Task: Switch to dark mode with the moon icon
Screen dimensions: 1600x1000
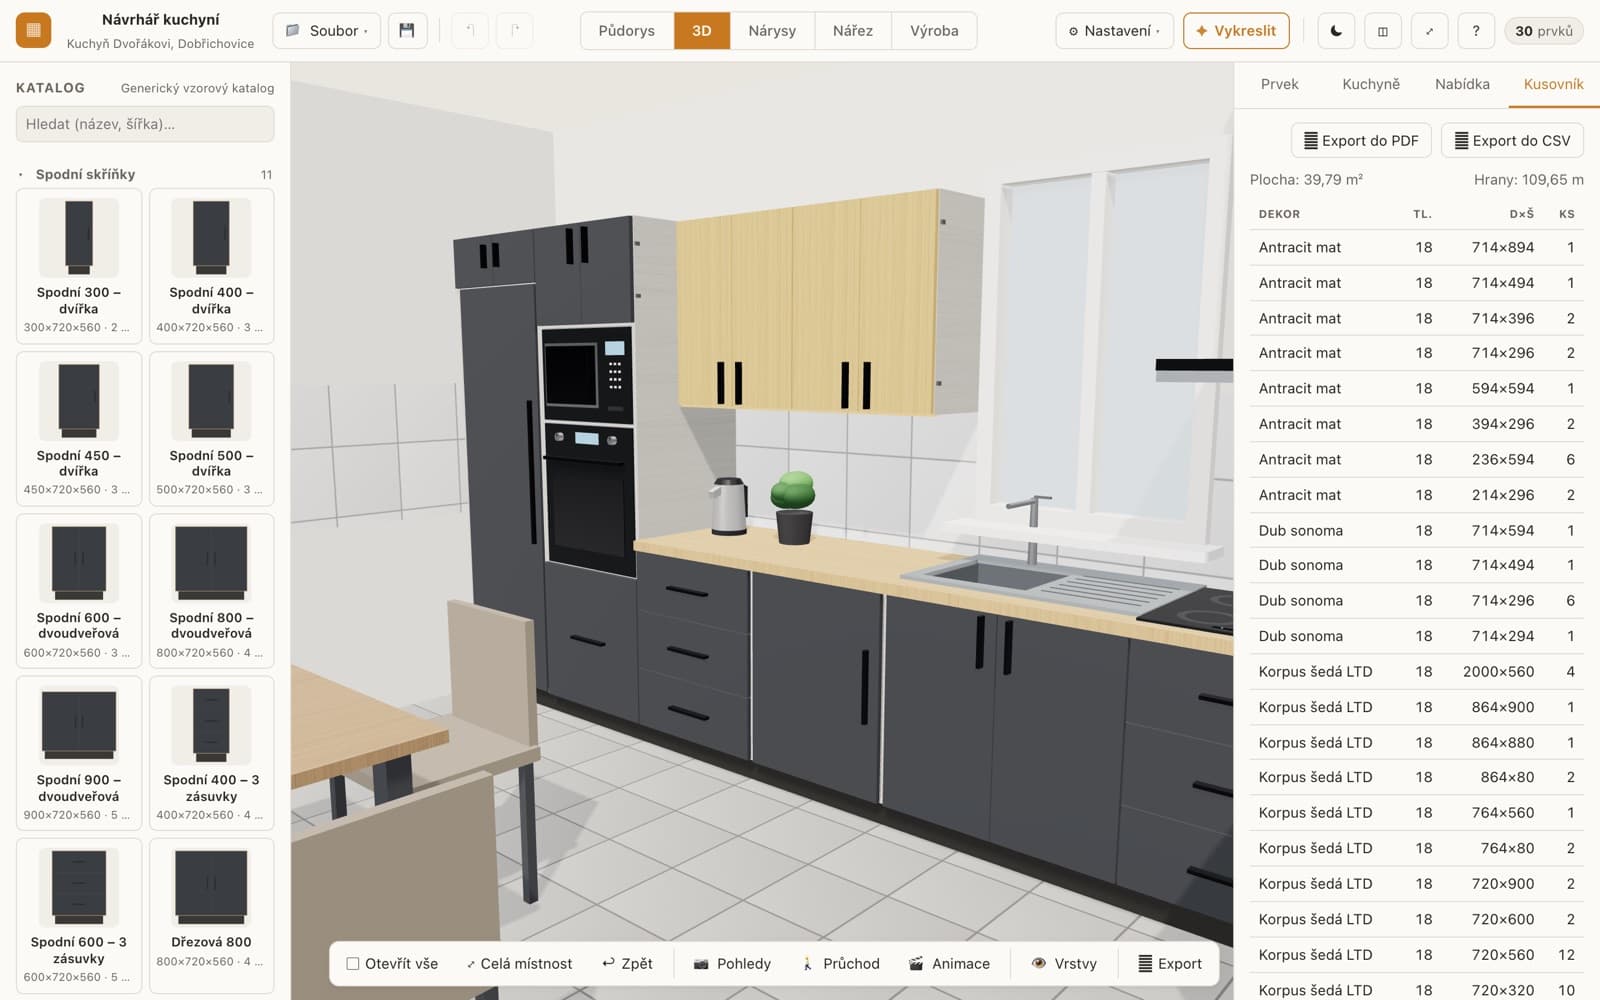Action: click(1336, 31)
